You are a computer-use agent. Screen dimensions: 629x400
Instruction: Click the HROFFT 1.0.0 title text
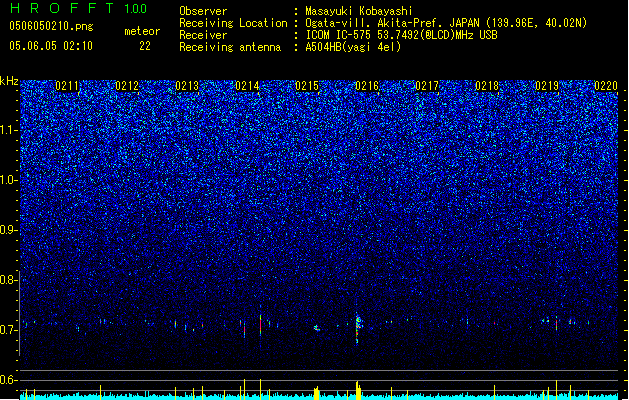[x=78, y=8]
